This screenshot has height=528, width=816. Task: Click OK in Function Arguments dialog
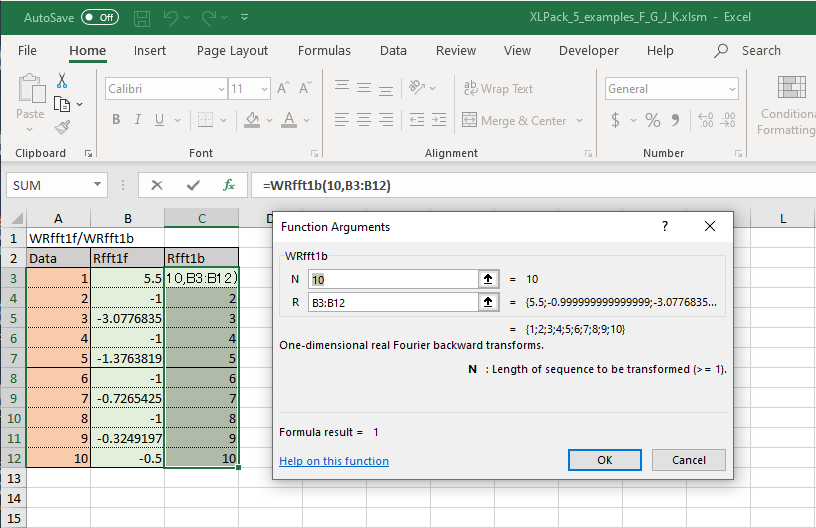pyautogui.click(x=605, y=460)
